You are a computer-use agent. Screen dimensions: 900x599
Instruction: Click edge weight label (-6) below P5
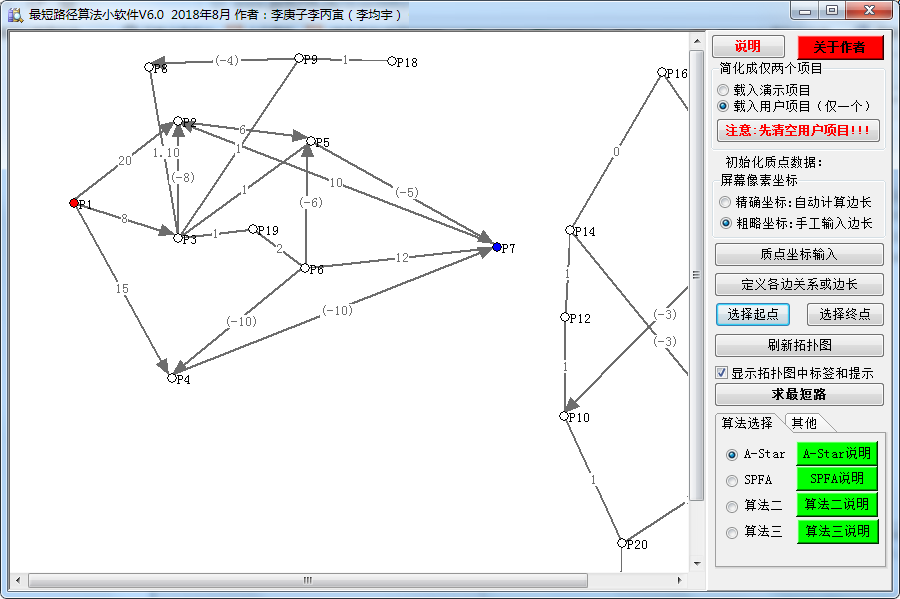coord(311,202)
